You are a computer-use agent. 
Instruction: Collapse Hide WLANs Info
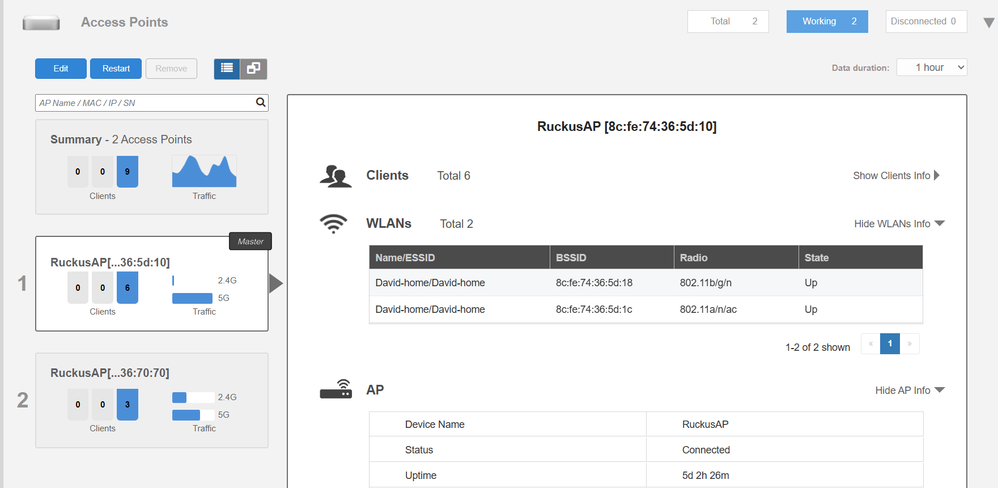tap(899, 224)
